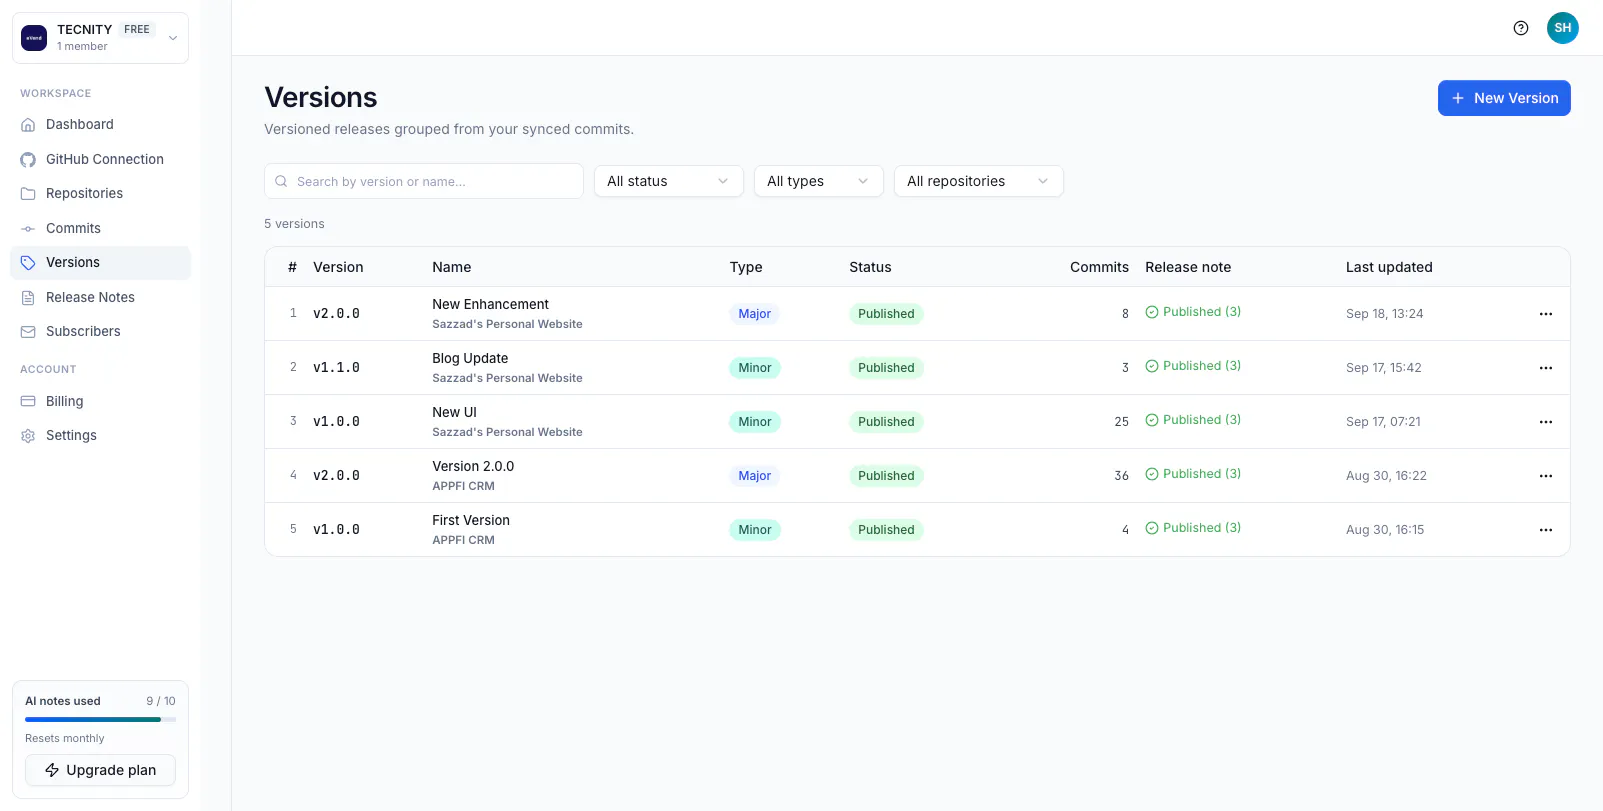
Task: Click the Settings gear icon
Action: (28, 436)
